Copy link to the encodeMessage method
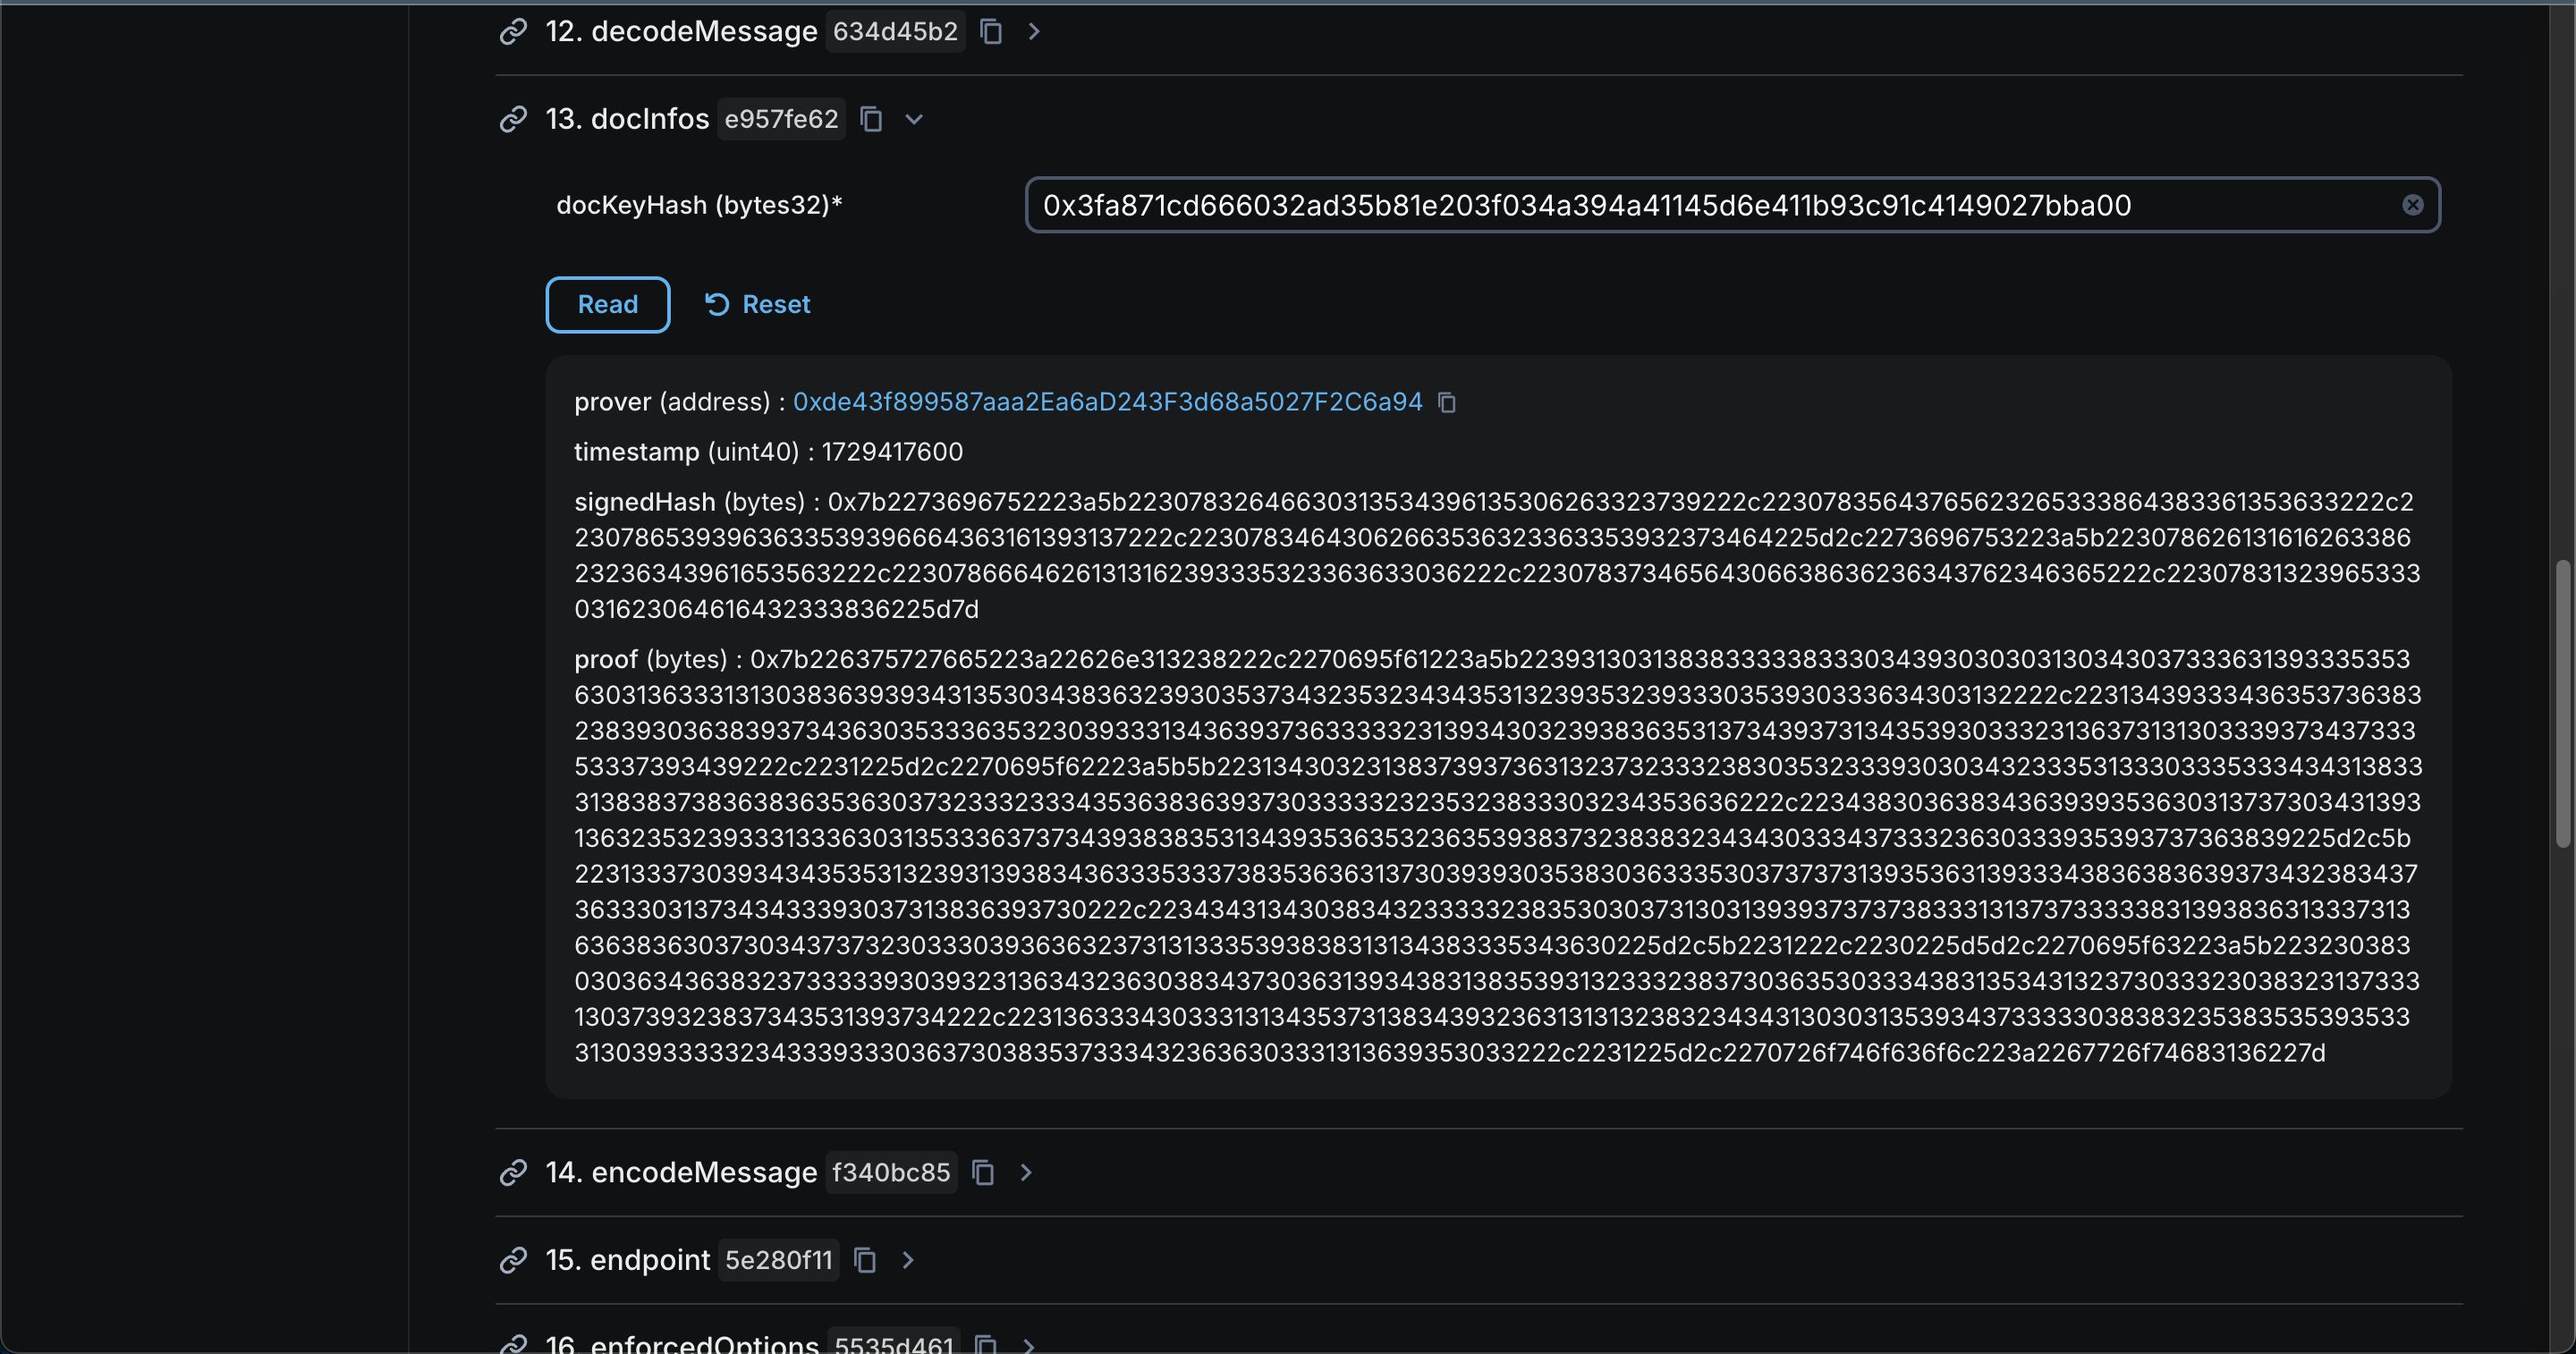 [513, 1172]
